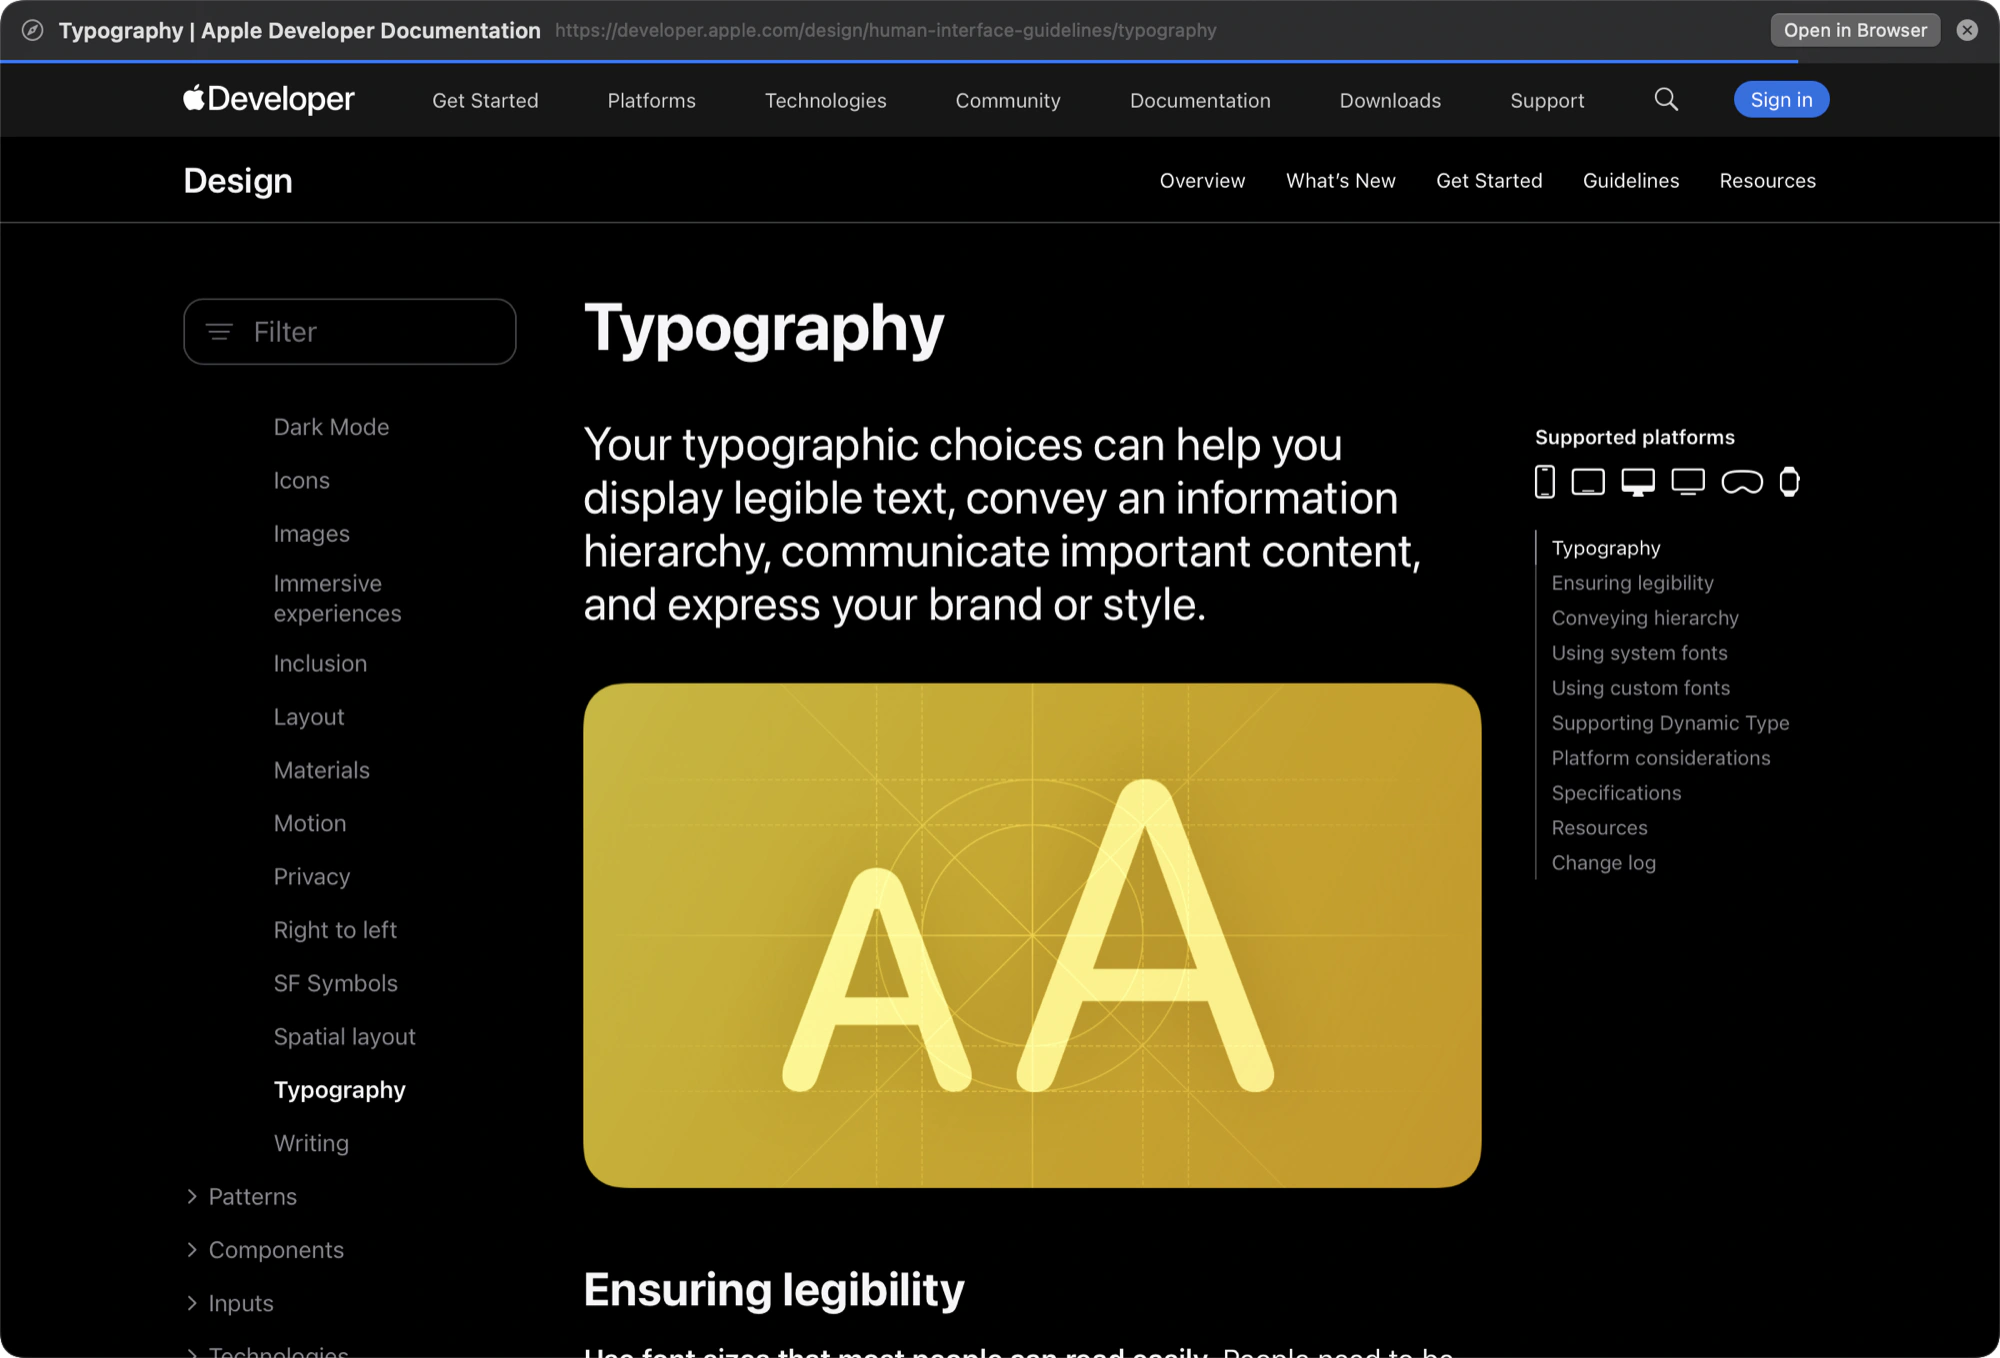Click the compass icon in title bar

(x=33, y=30)
